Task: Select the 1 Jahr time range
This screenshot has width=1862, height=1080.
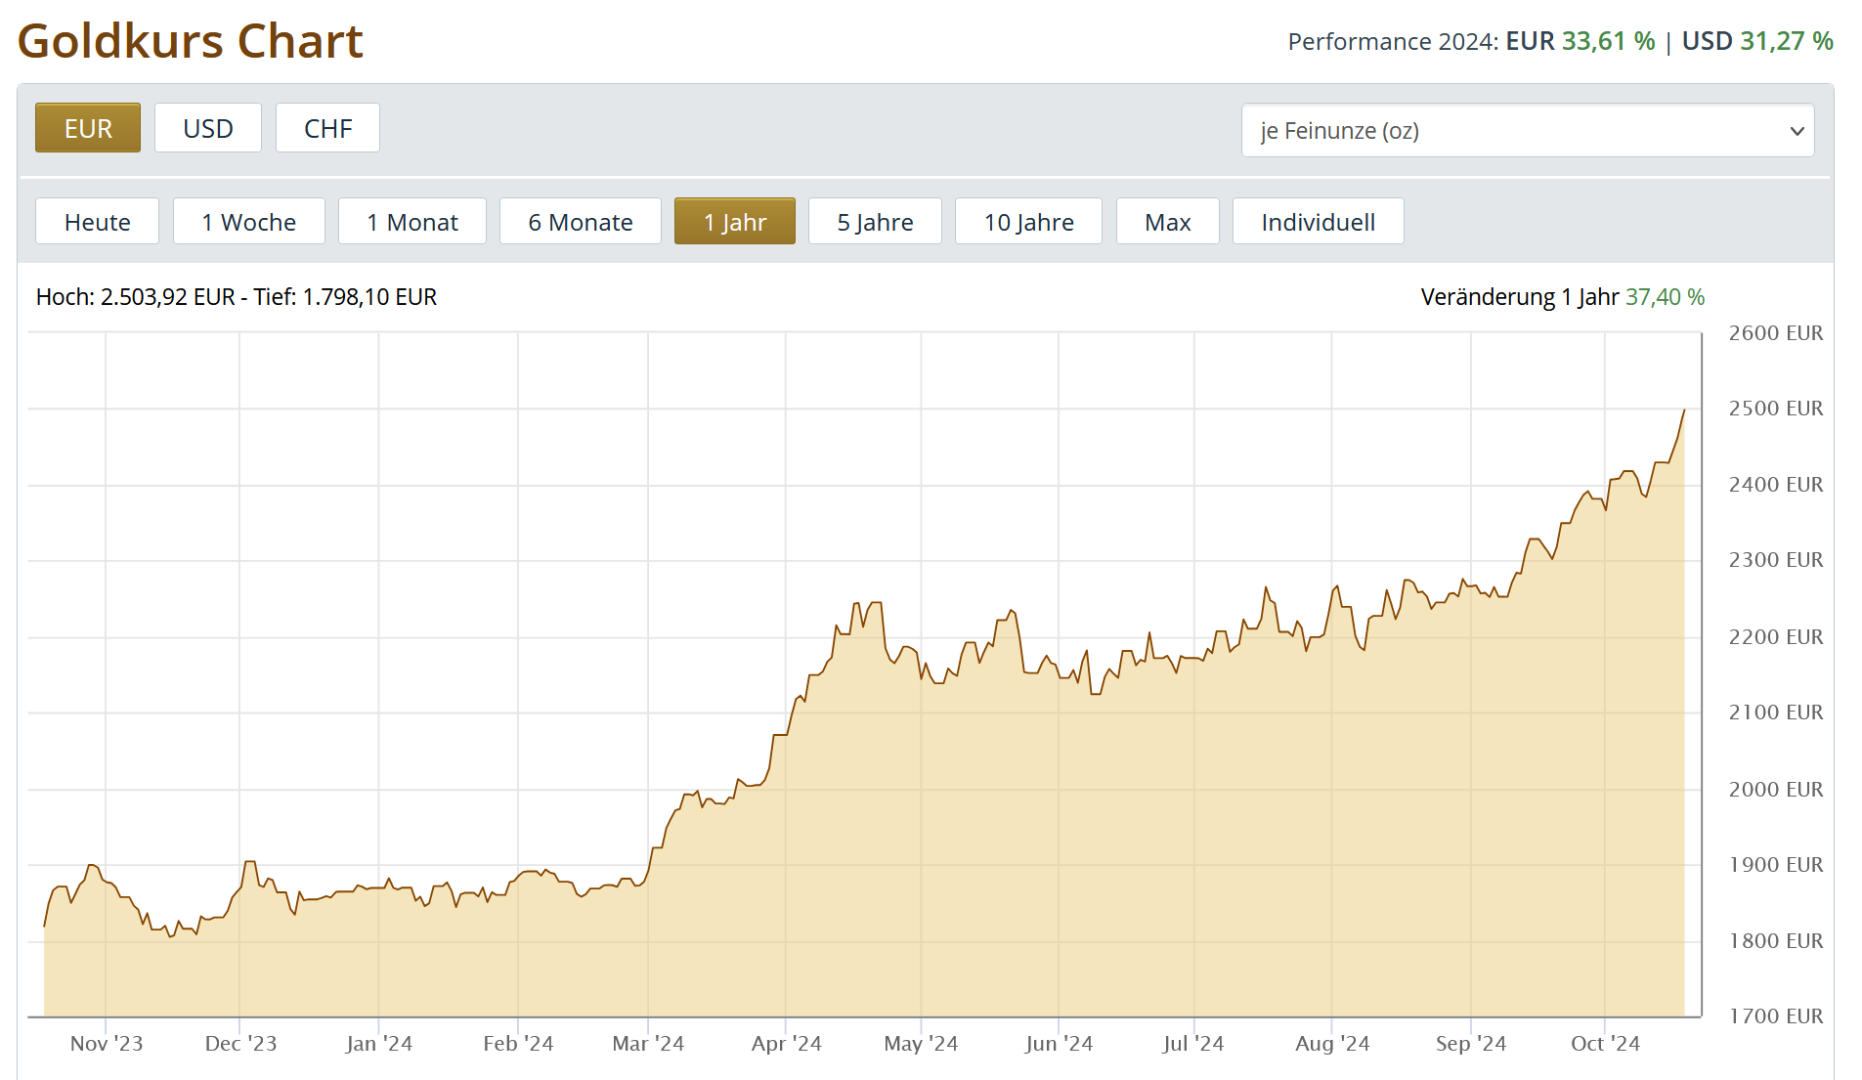Action: point(735,222)
